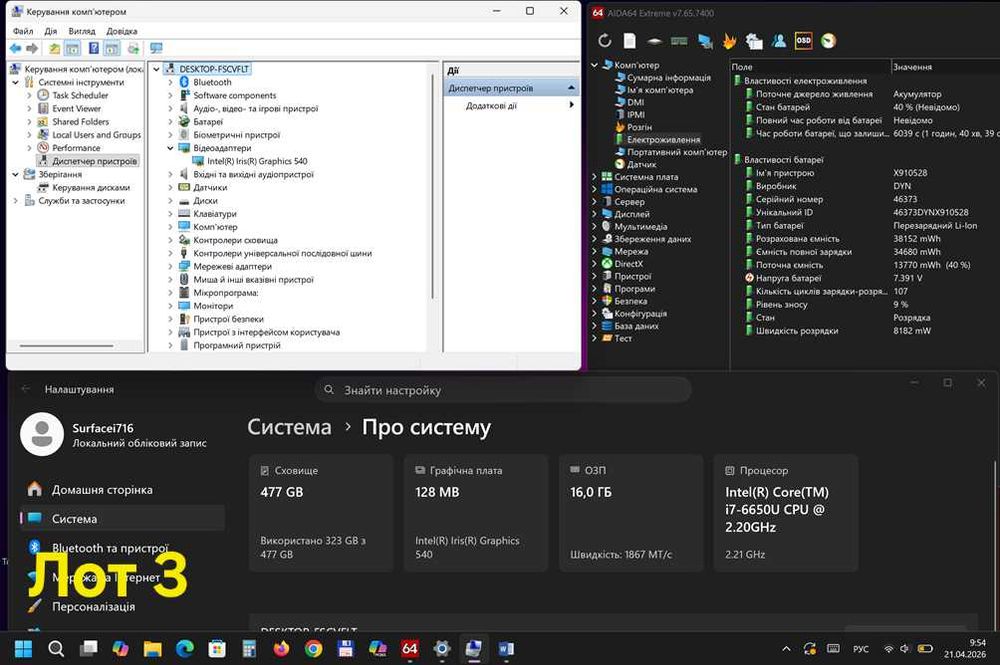Open Файл menu in Computer Management

pos(23,31)
